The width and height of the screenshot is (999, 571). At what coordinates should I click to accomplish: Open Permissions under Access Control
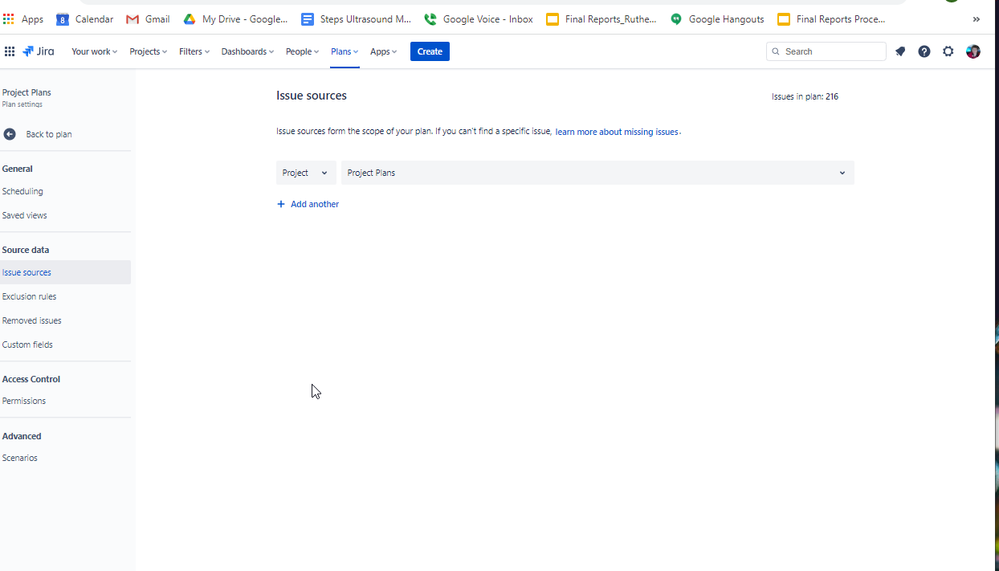click(24, 401)
